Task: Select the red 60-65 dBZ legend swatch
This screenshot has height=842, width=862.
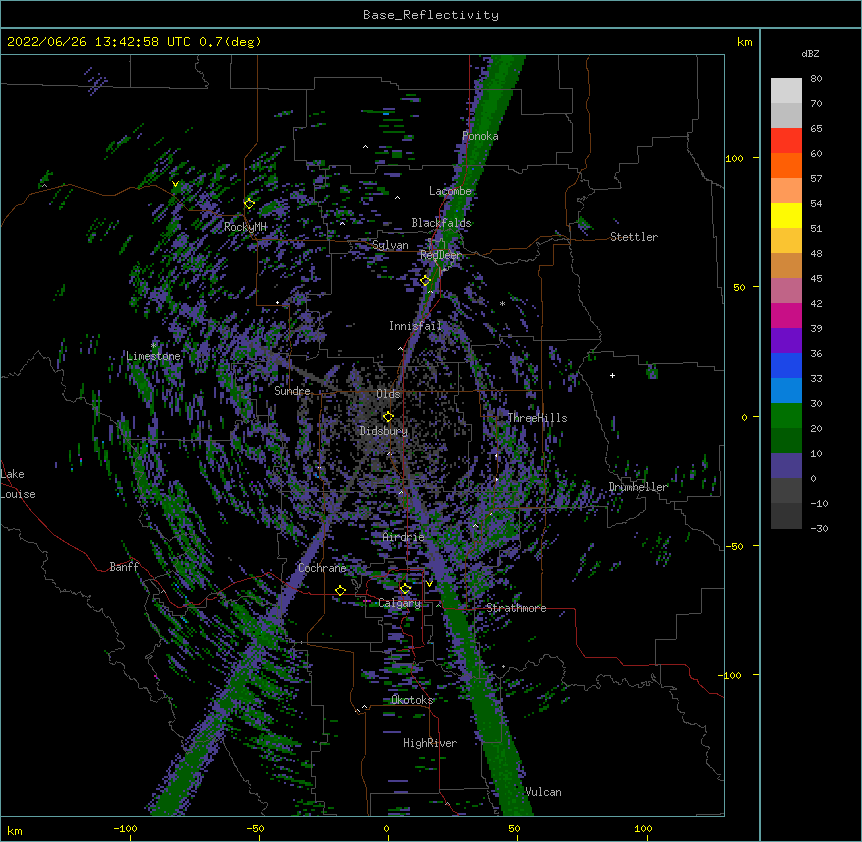Action: (x=786, y=141)
